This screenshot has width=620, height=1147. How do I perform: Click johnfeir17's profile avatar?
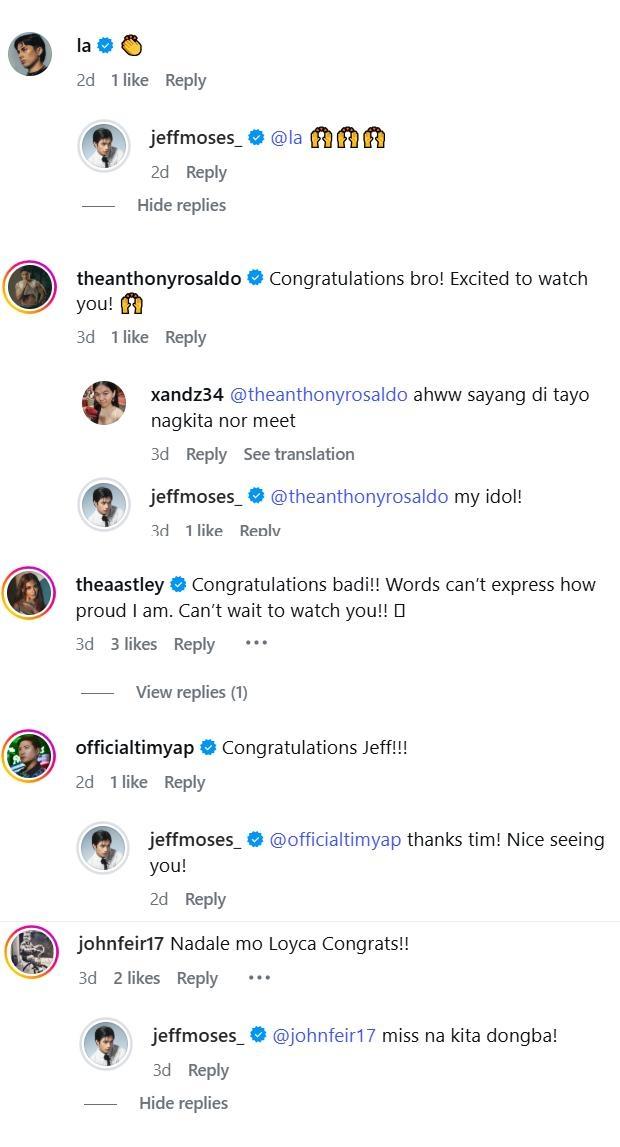click(32, 952)
